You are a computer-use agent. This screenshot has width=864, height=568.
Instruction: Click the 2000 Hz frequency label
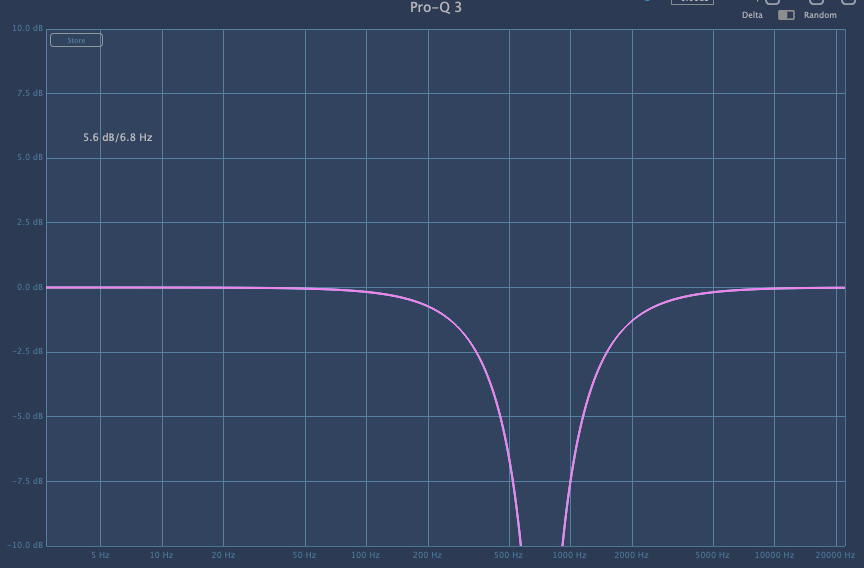(631, 555)
